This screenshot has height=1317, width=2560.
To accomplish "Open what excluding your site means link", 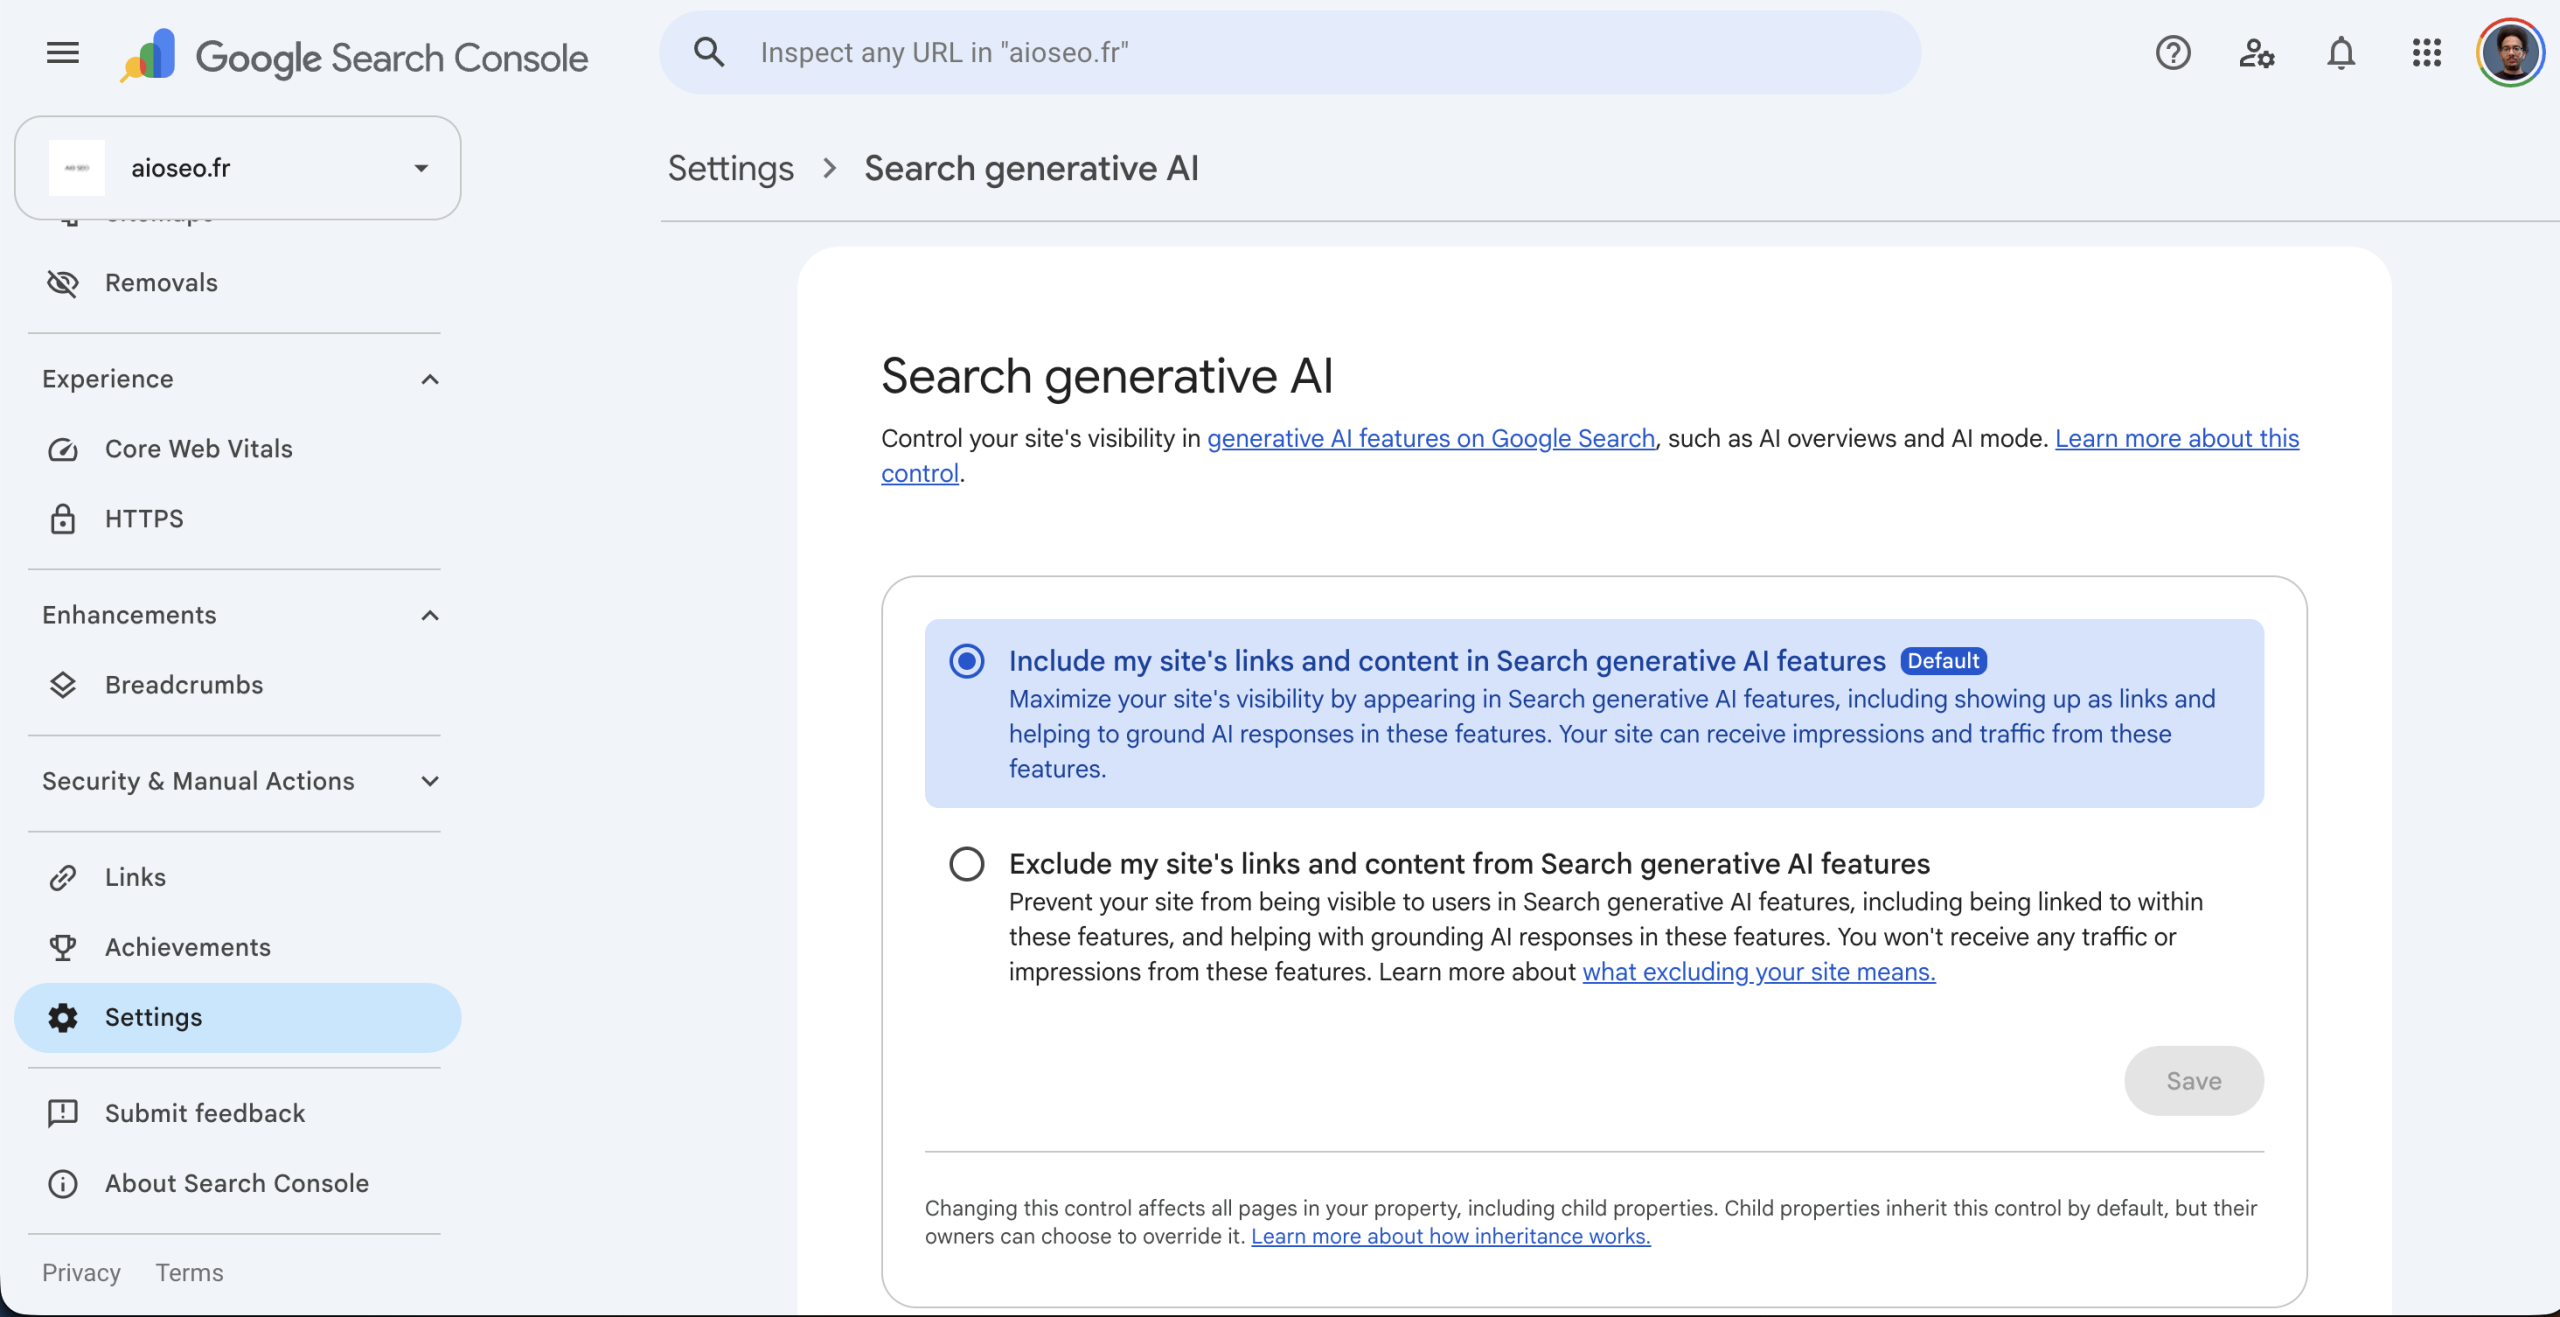I will click(x=1759, y=972).
